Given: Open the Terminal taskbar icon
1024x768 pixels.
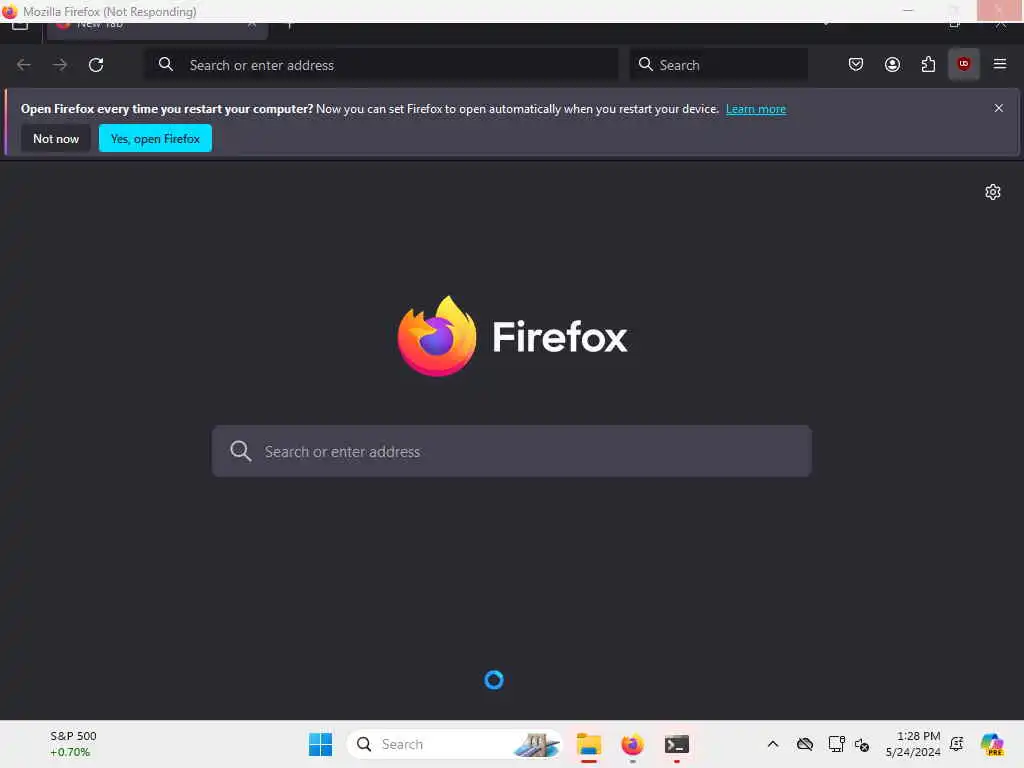Looking at the screenshot, I should [677, 744].
